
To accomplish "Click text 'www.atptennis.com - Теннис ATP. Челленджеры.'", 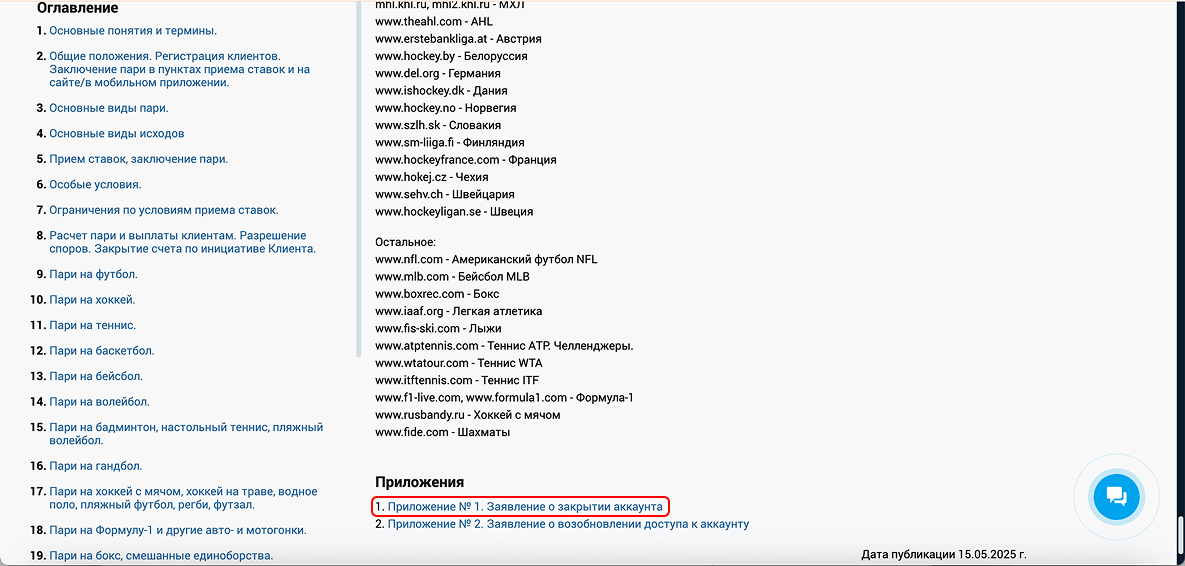I will [x=504, y=347].
